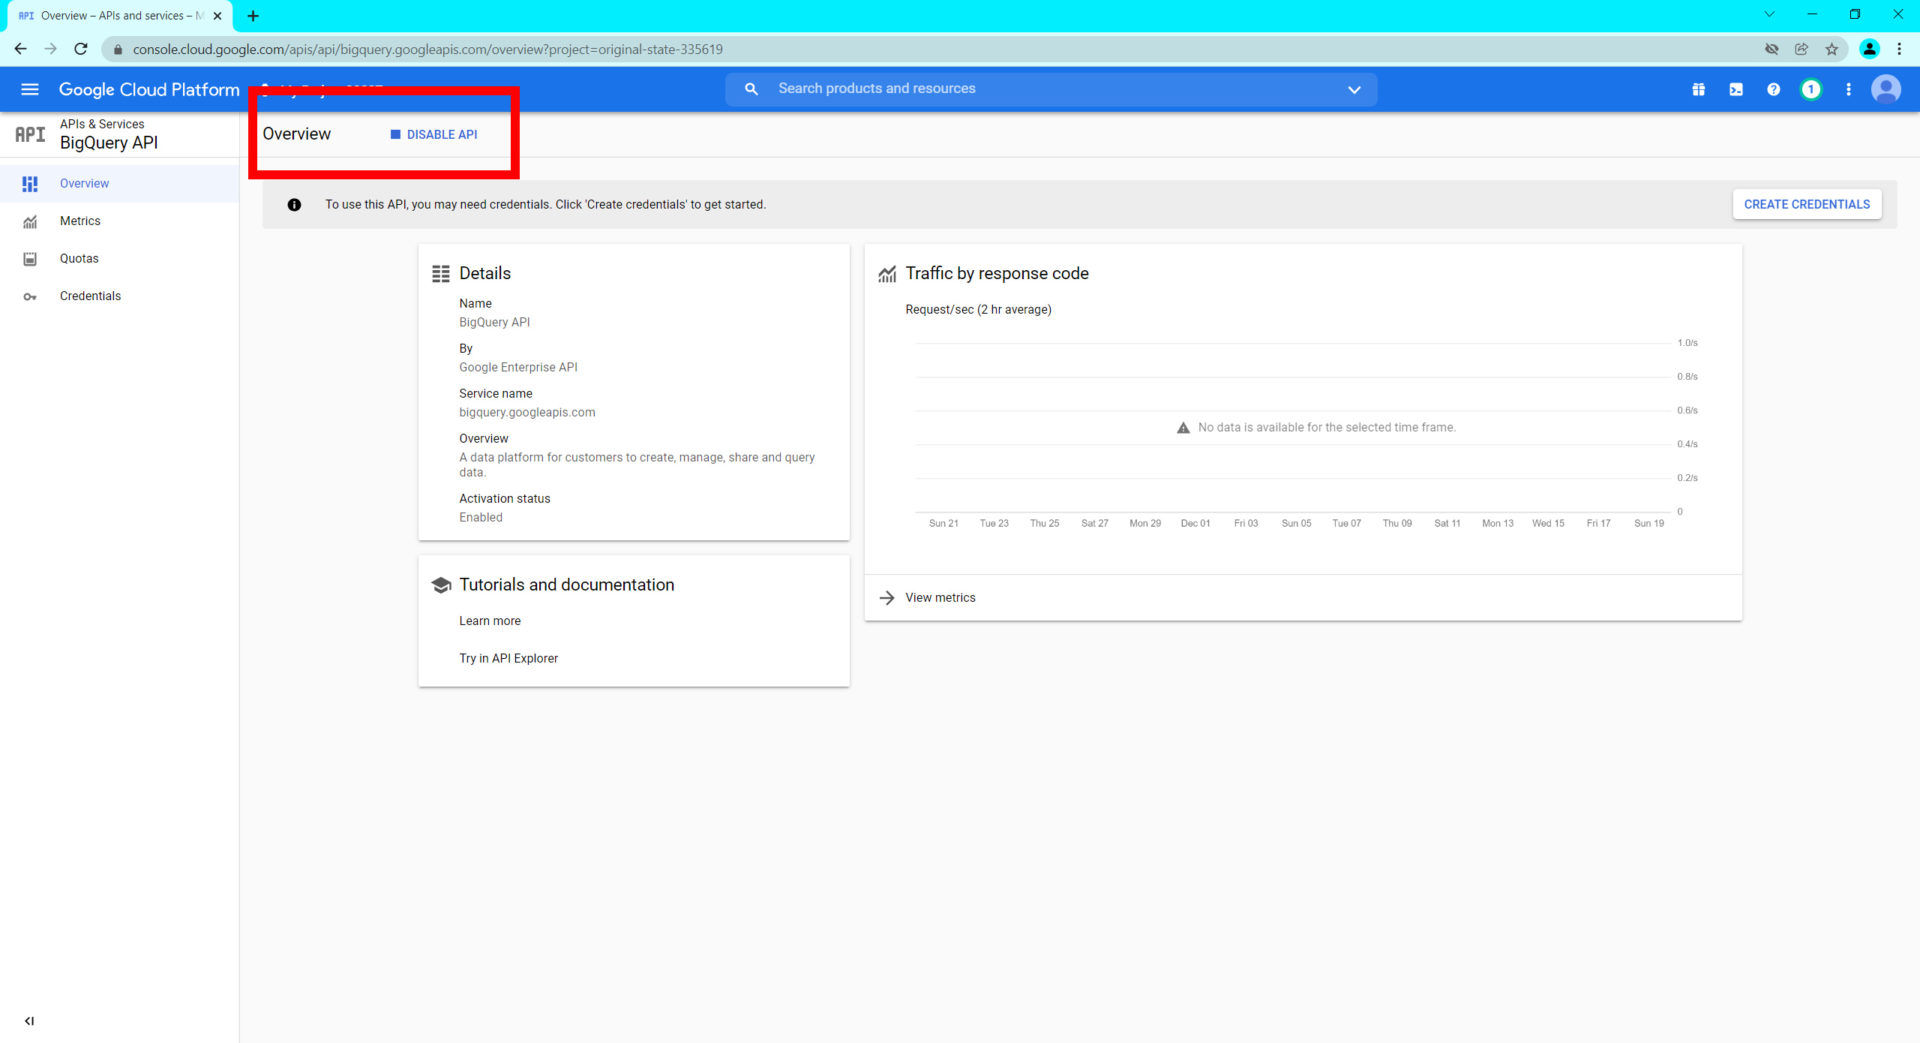Click the Credentials key icon

pyautogui.click(x=30, y=297)
